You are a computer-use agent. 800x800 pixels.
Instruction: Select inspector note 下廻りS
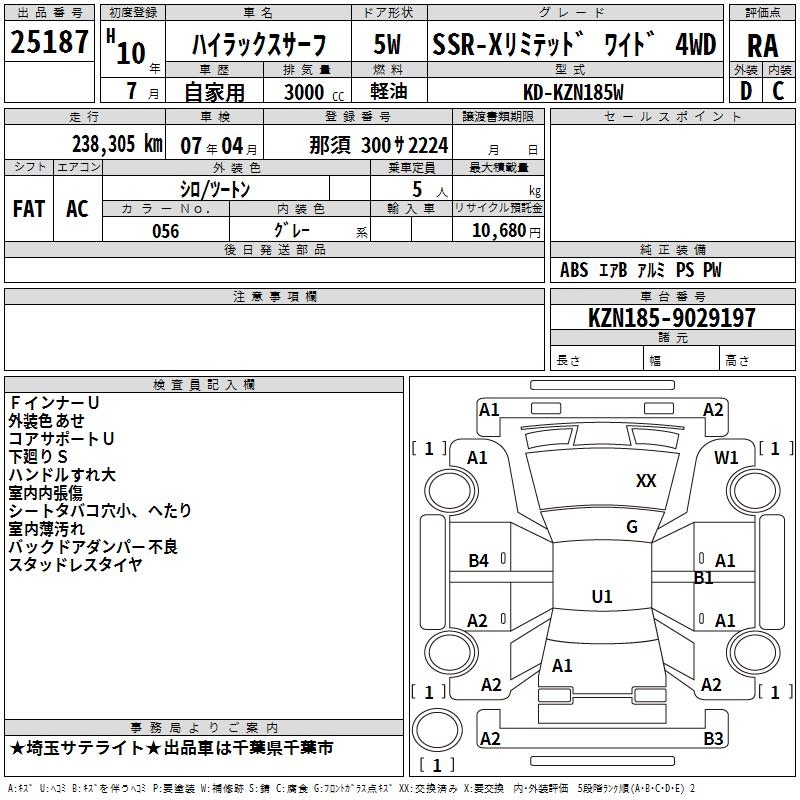tap(38, 456)
